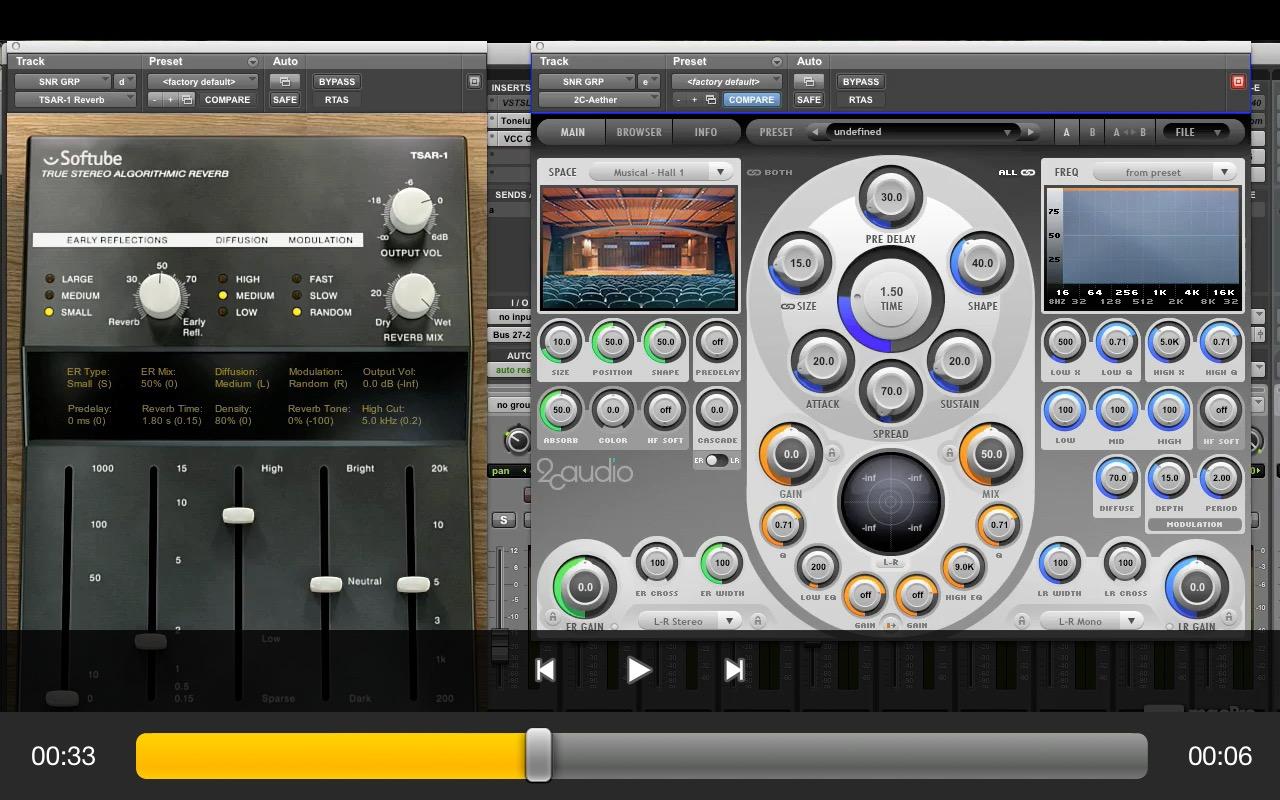Play the video

(x=639, y=670)
